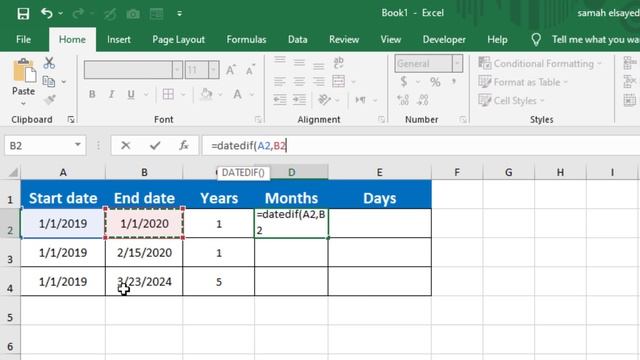640x360 pixels.
Task: Pick the Font Color A
Action: 237,95
